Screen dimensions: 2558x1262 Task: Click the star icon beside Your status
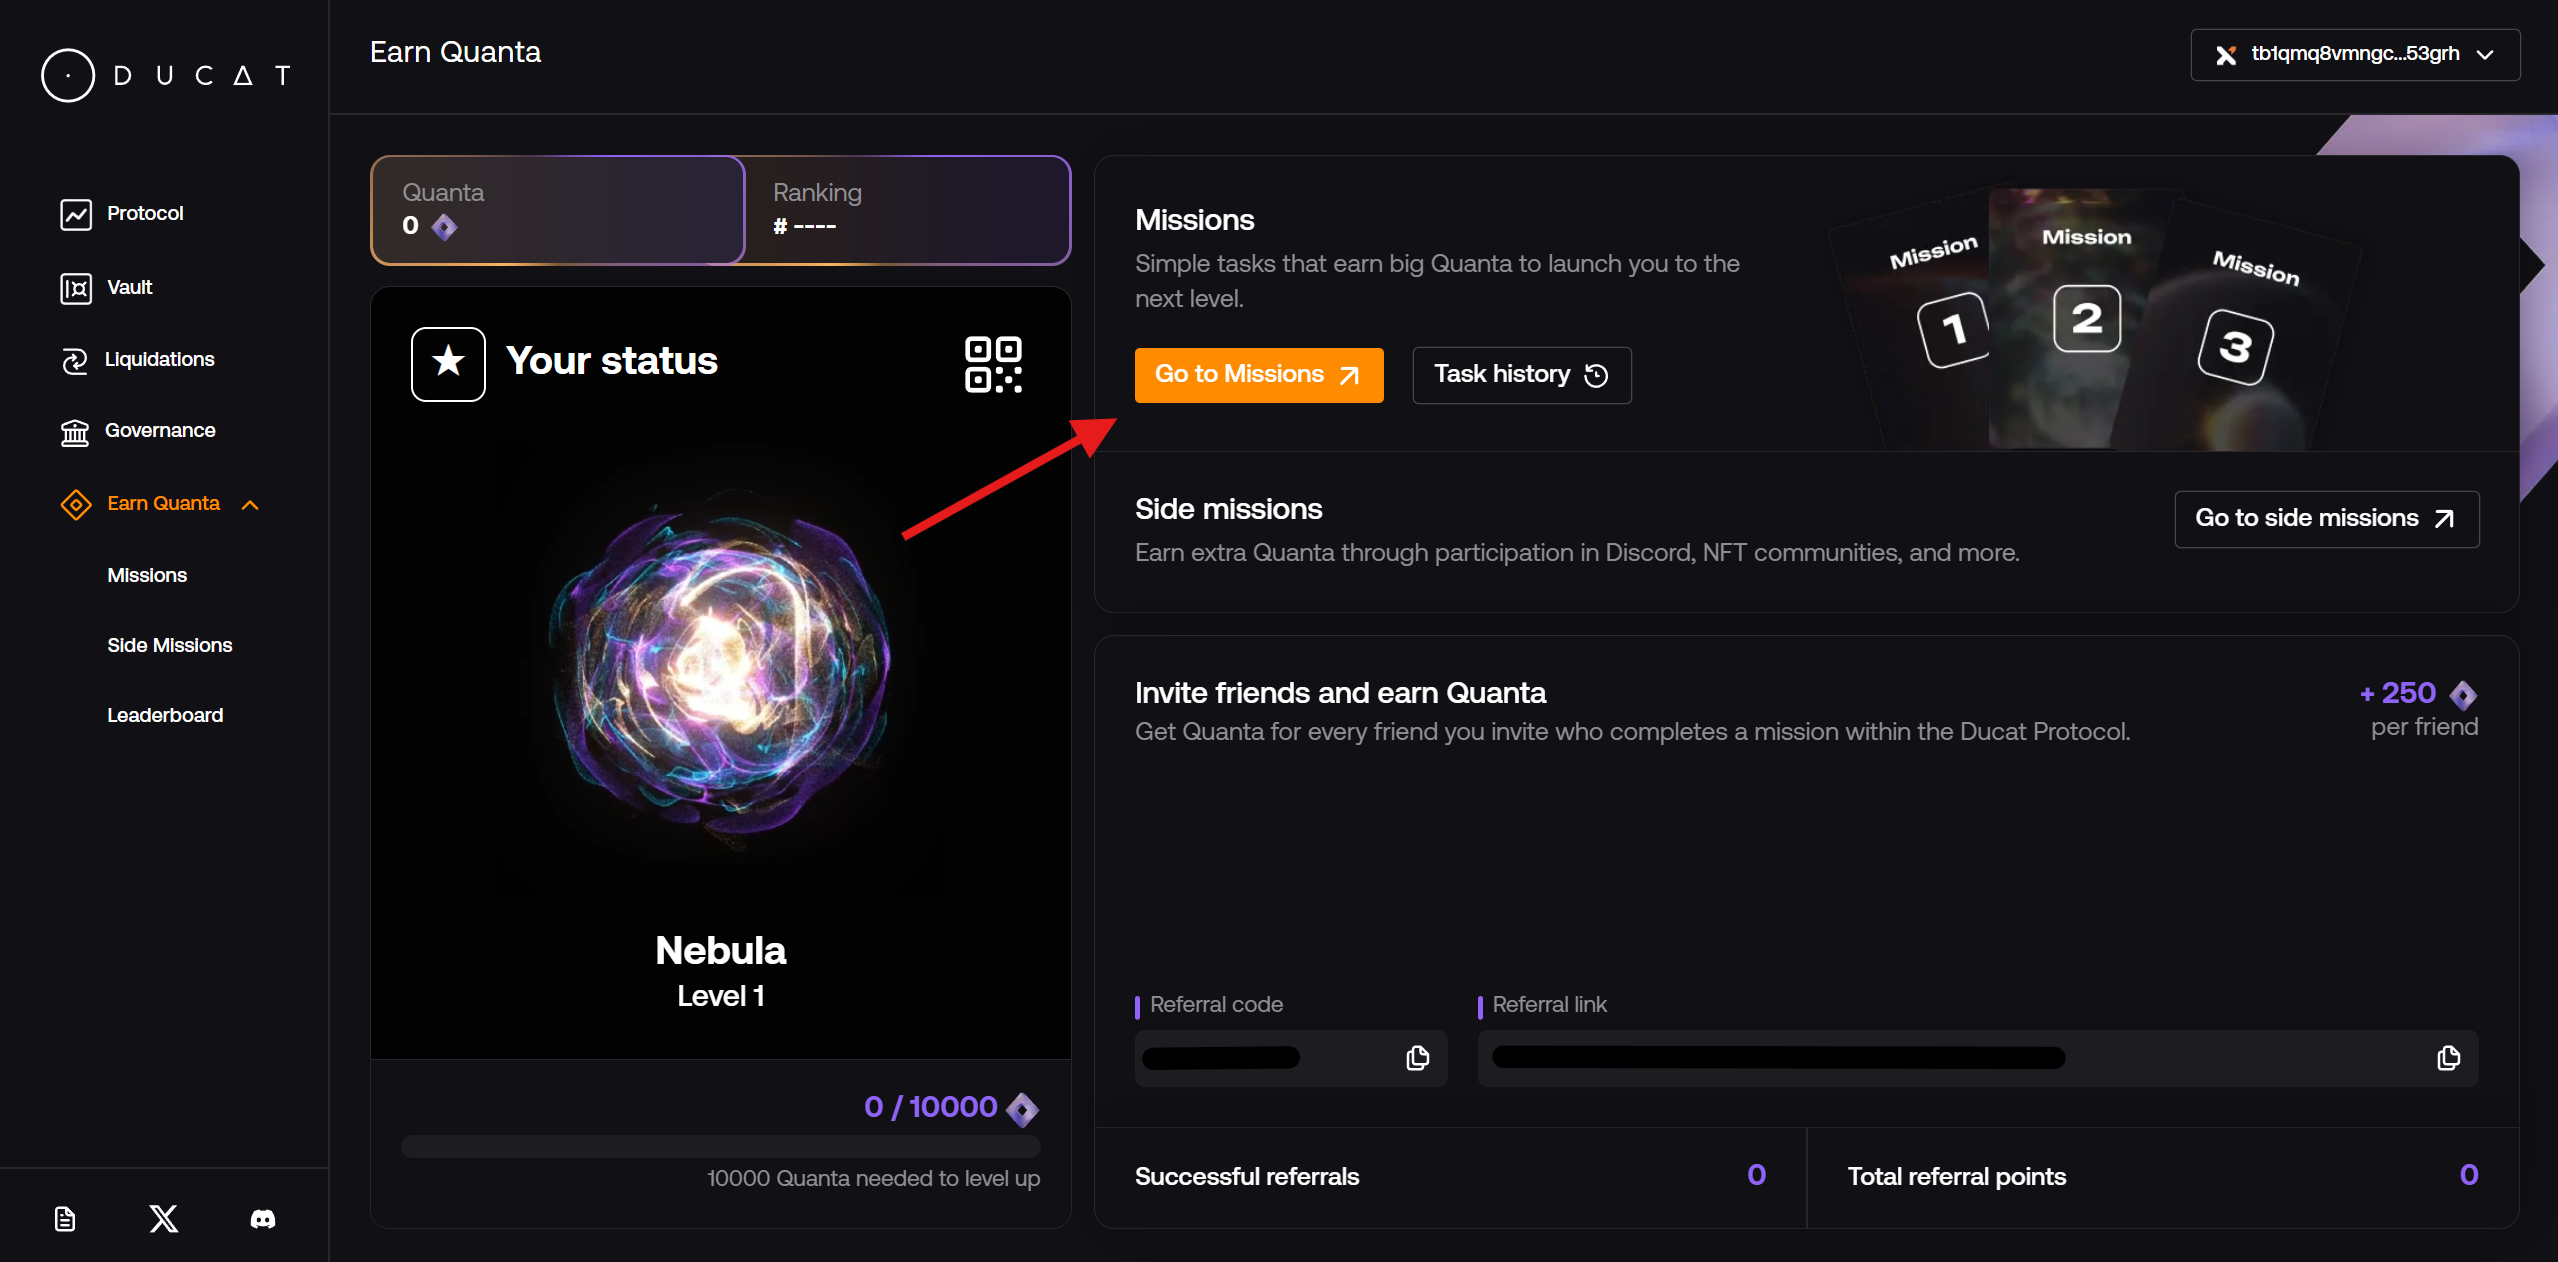pos(448,364)
